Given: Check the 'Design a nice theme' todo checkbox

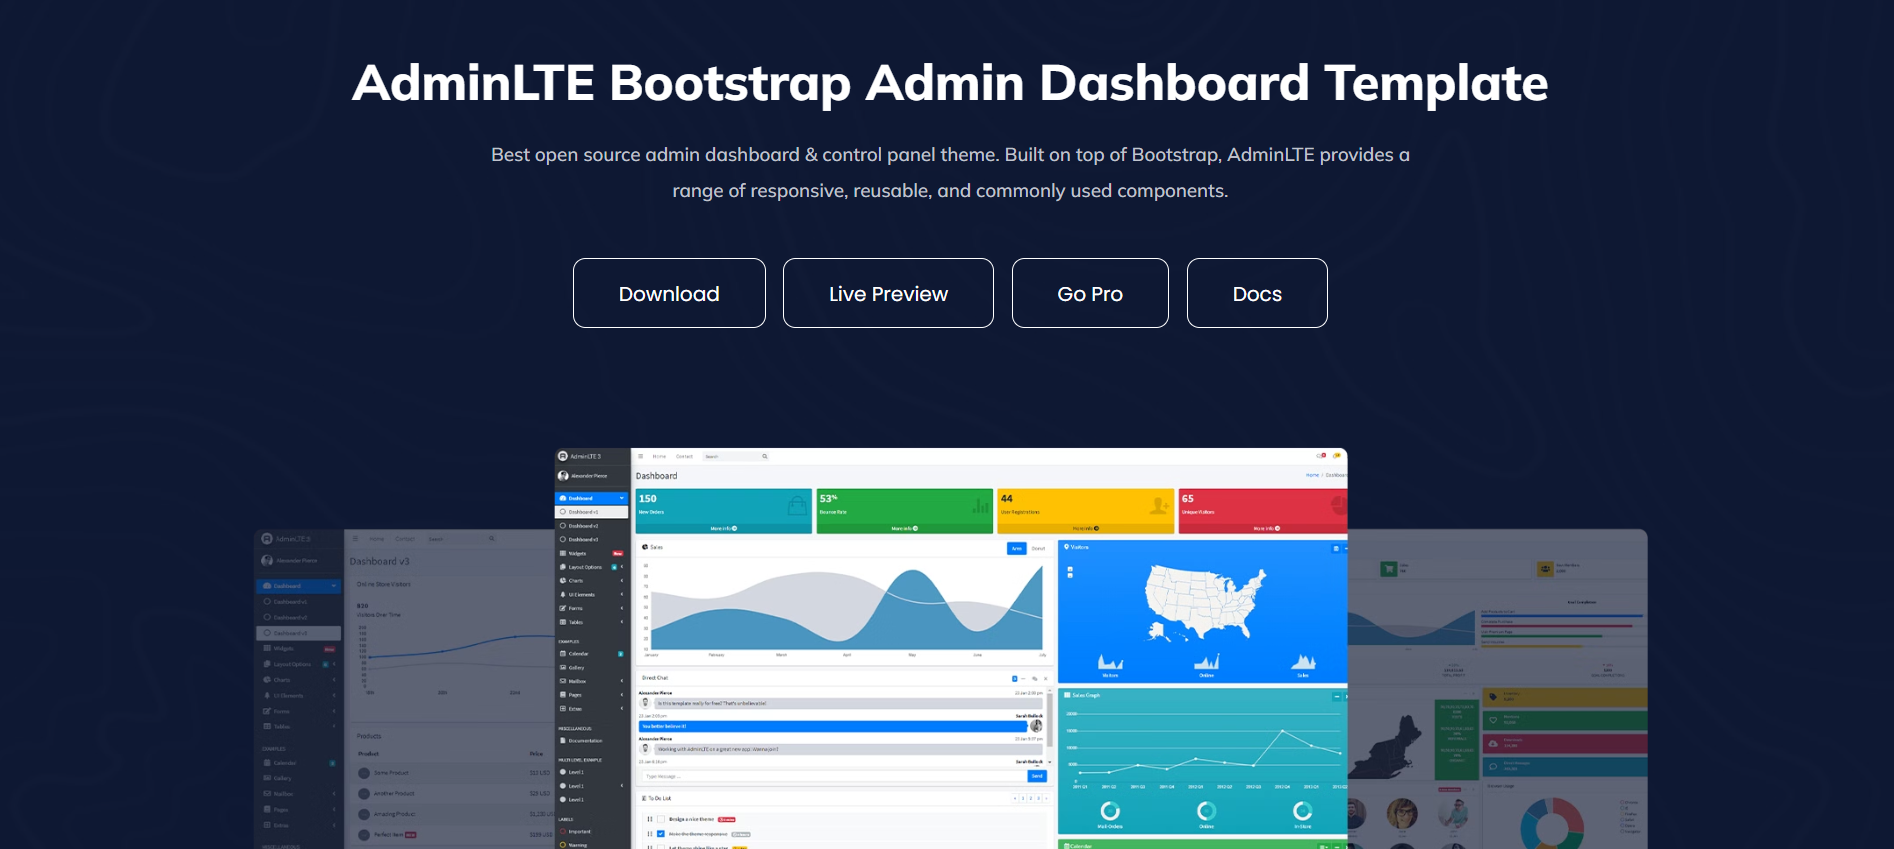Looking at the screenshot, I should tap(660, 819).
